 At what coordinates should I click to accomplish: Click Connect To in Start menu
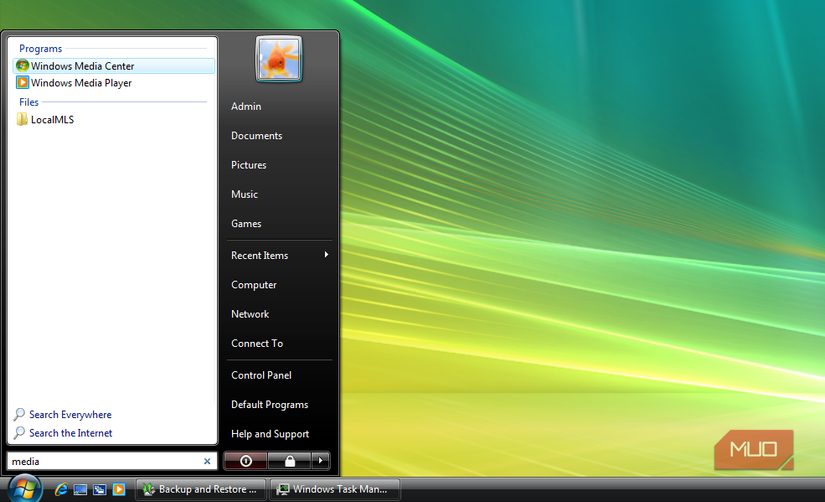click(x=257, y=343)
